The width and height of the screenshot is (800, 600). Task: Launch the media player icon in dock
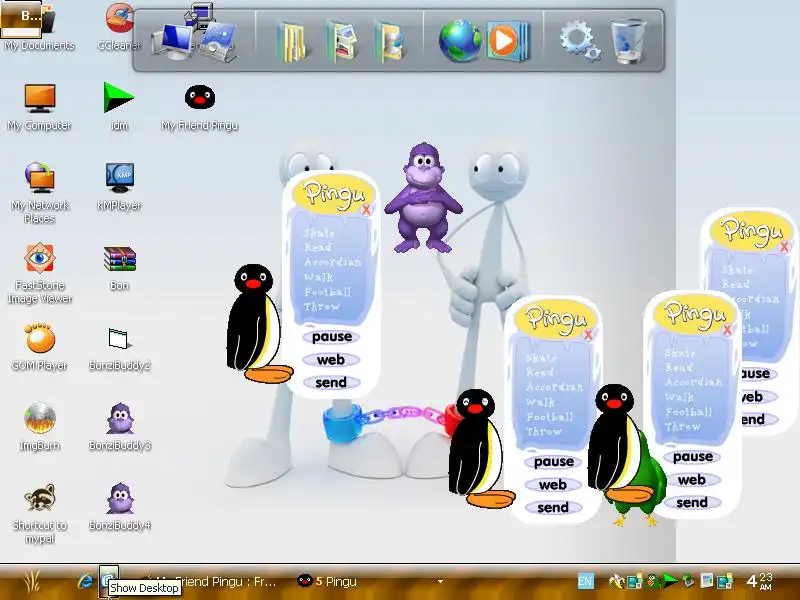[x=507, y=41]
